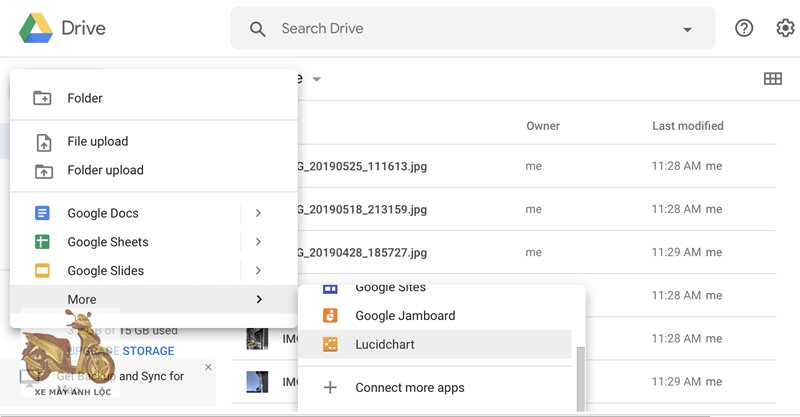
Task: Click the plus icon beside Connect more apps
Action: [330, 387]
